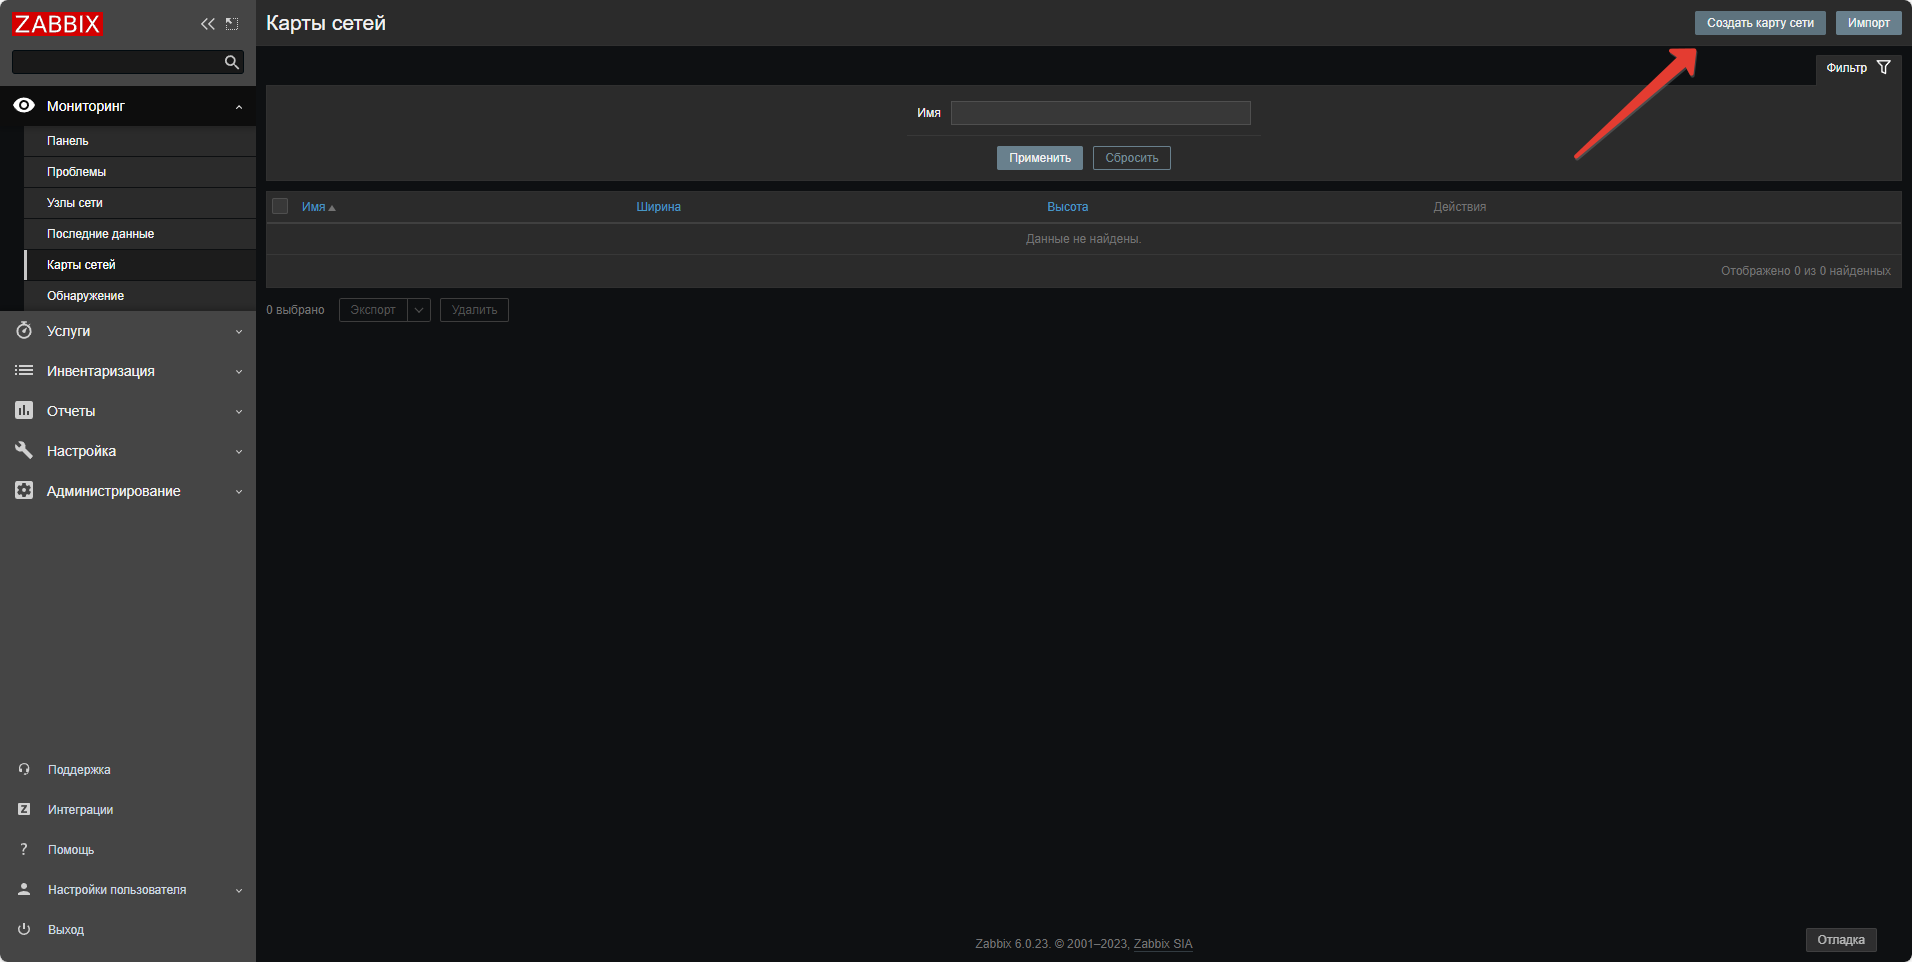Screen dimensions: 1912x962
Task: Sort the table by Ширина column
Action: click(658, 207)
